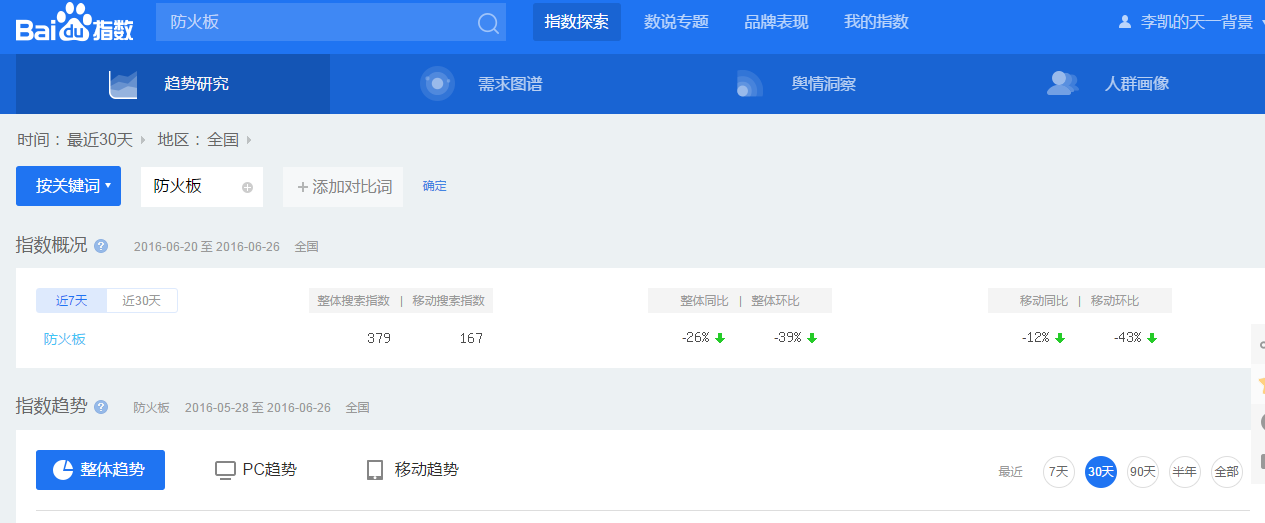Image resolution: width=1265 pixels, height=523 pixels.
Task: Click the 防火板 keyword input box
Action: [x=202, y=187]
